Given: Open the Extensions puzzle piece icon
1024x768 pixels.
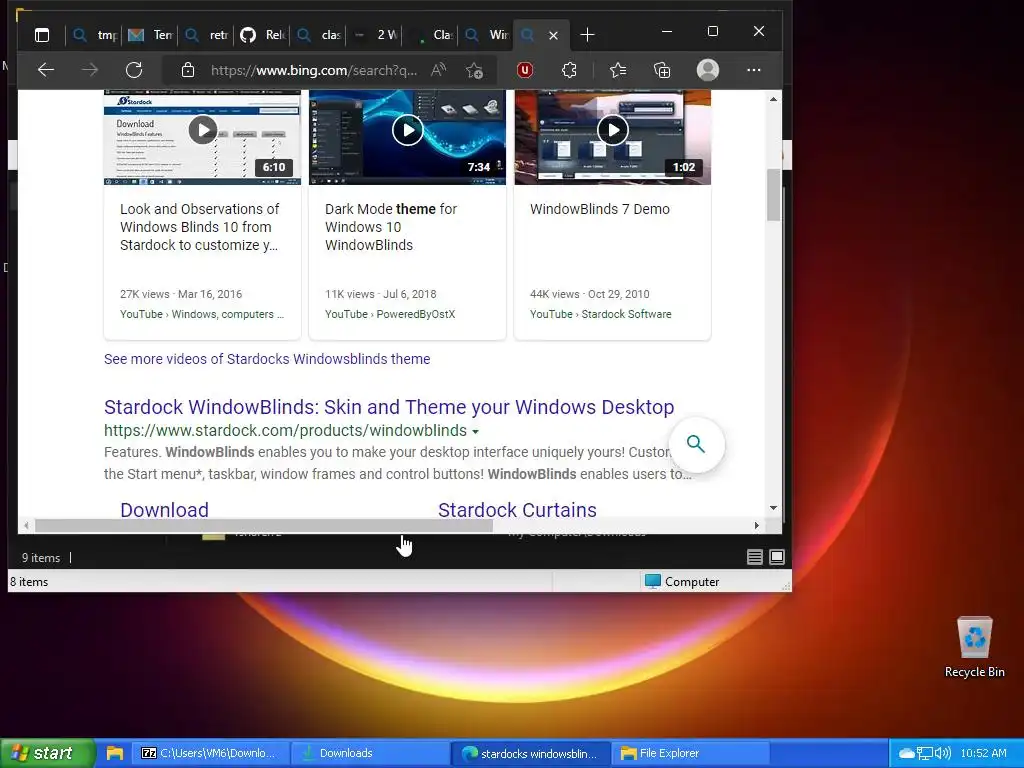Looking at the screenshot, I should pos(569,70).
